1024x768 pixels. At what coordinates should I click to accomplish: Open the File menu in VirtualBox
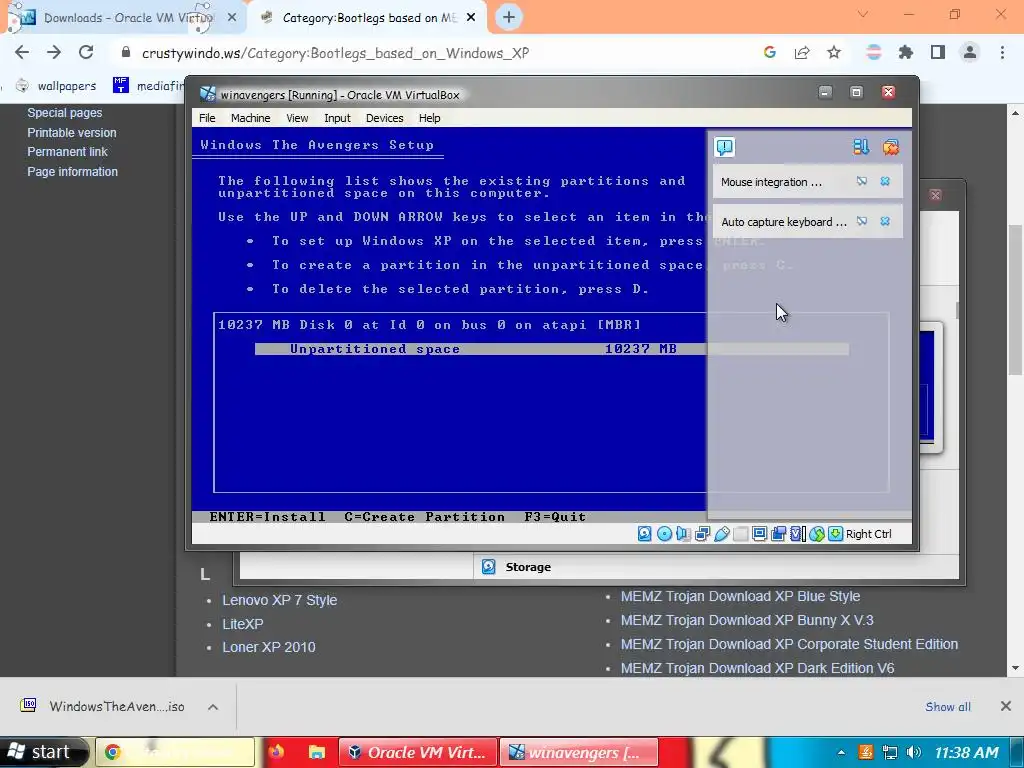[x=207, y=118]
